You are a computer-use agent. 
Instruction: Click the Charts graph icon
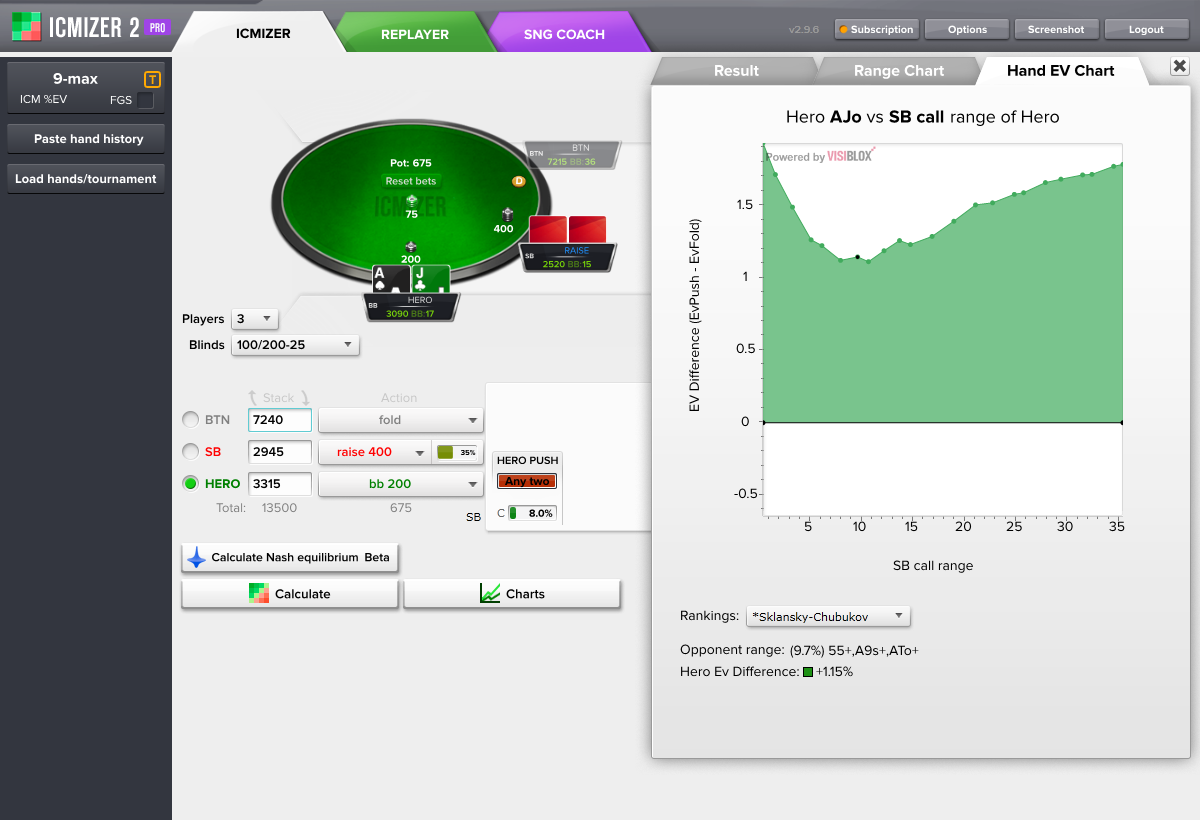[x=490, y=594]
